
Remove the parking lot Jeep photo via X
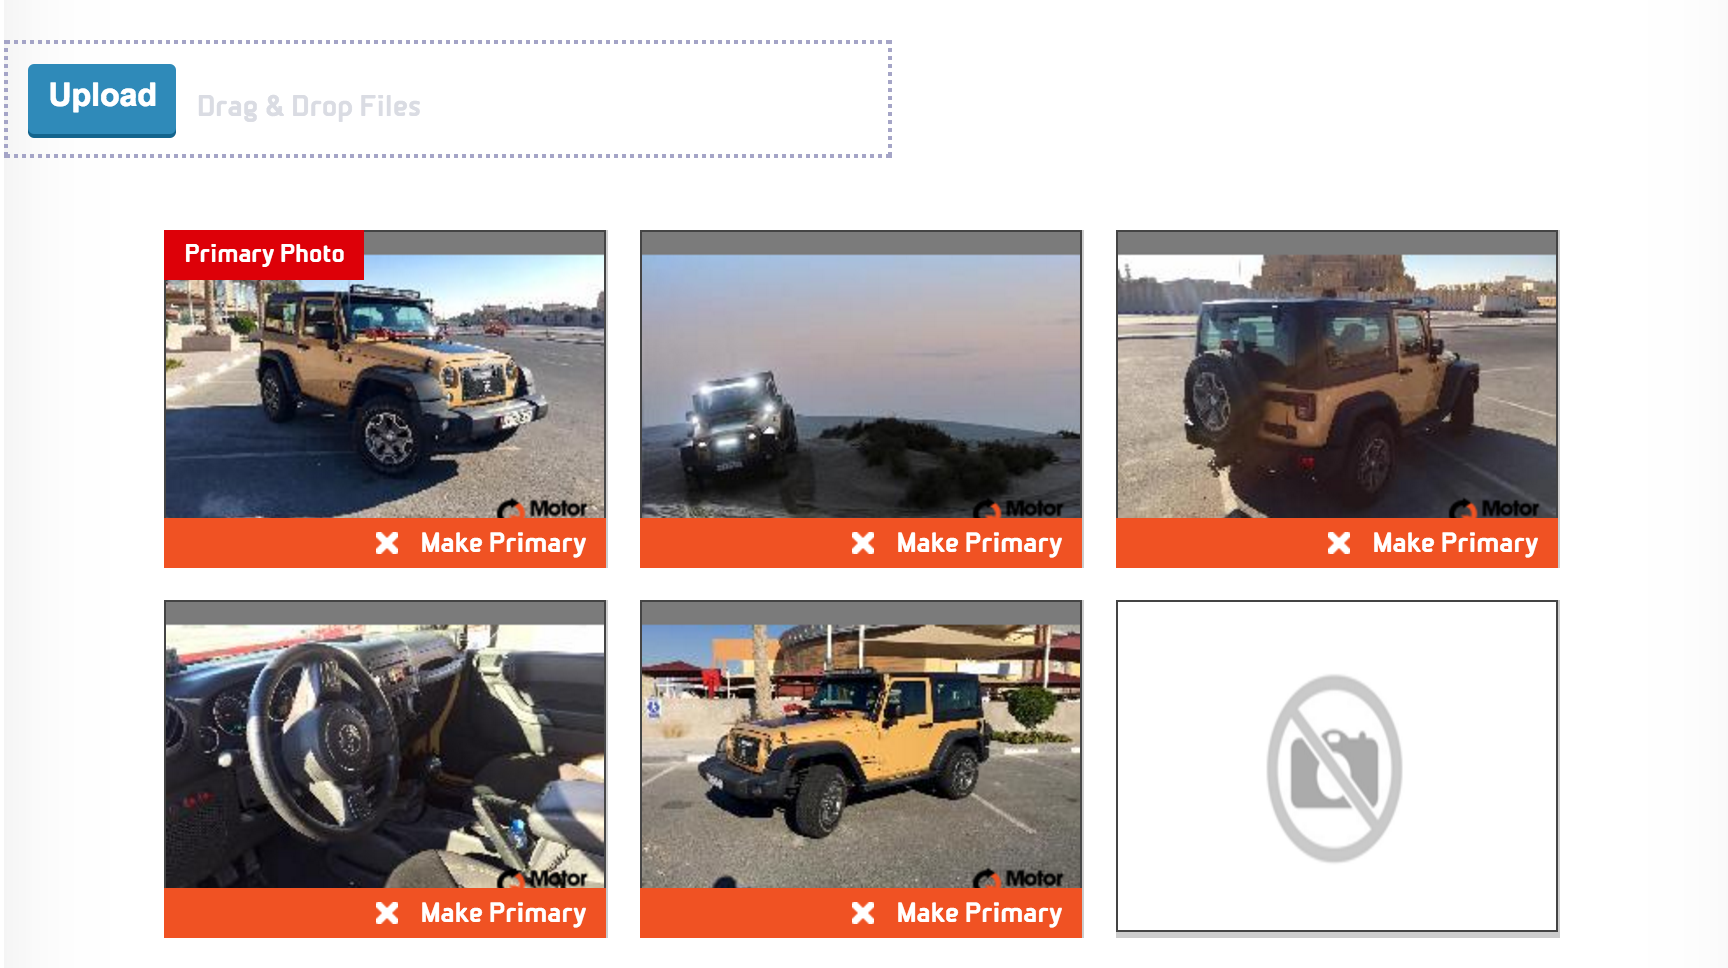pyautogui.click(x=863, y=913)
